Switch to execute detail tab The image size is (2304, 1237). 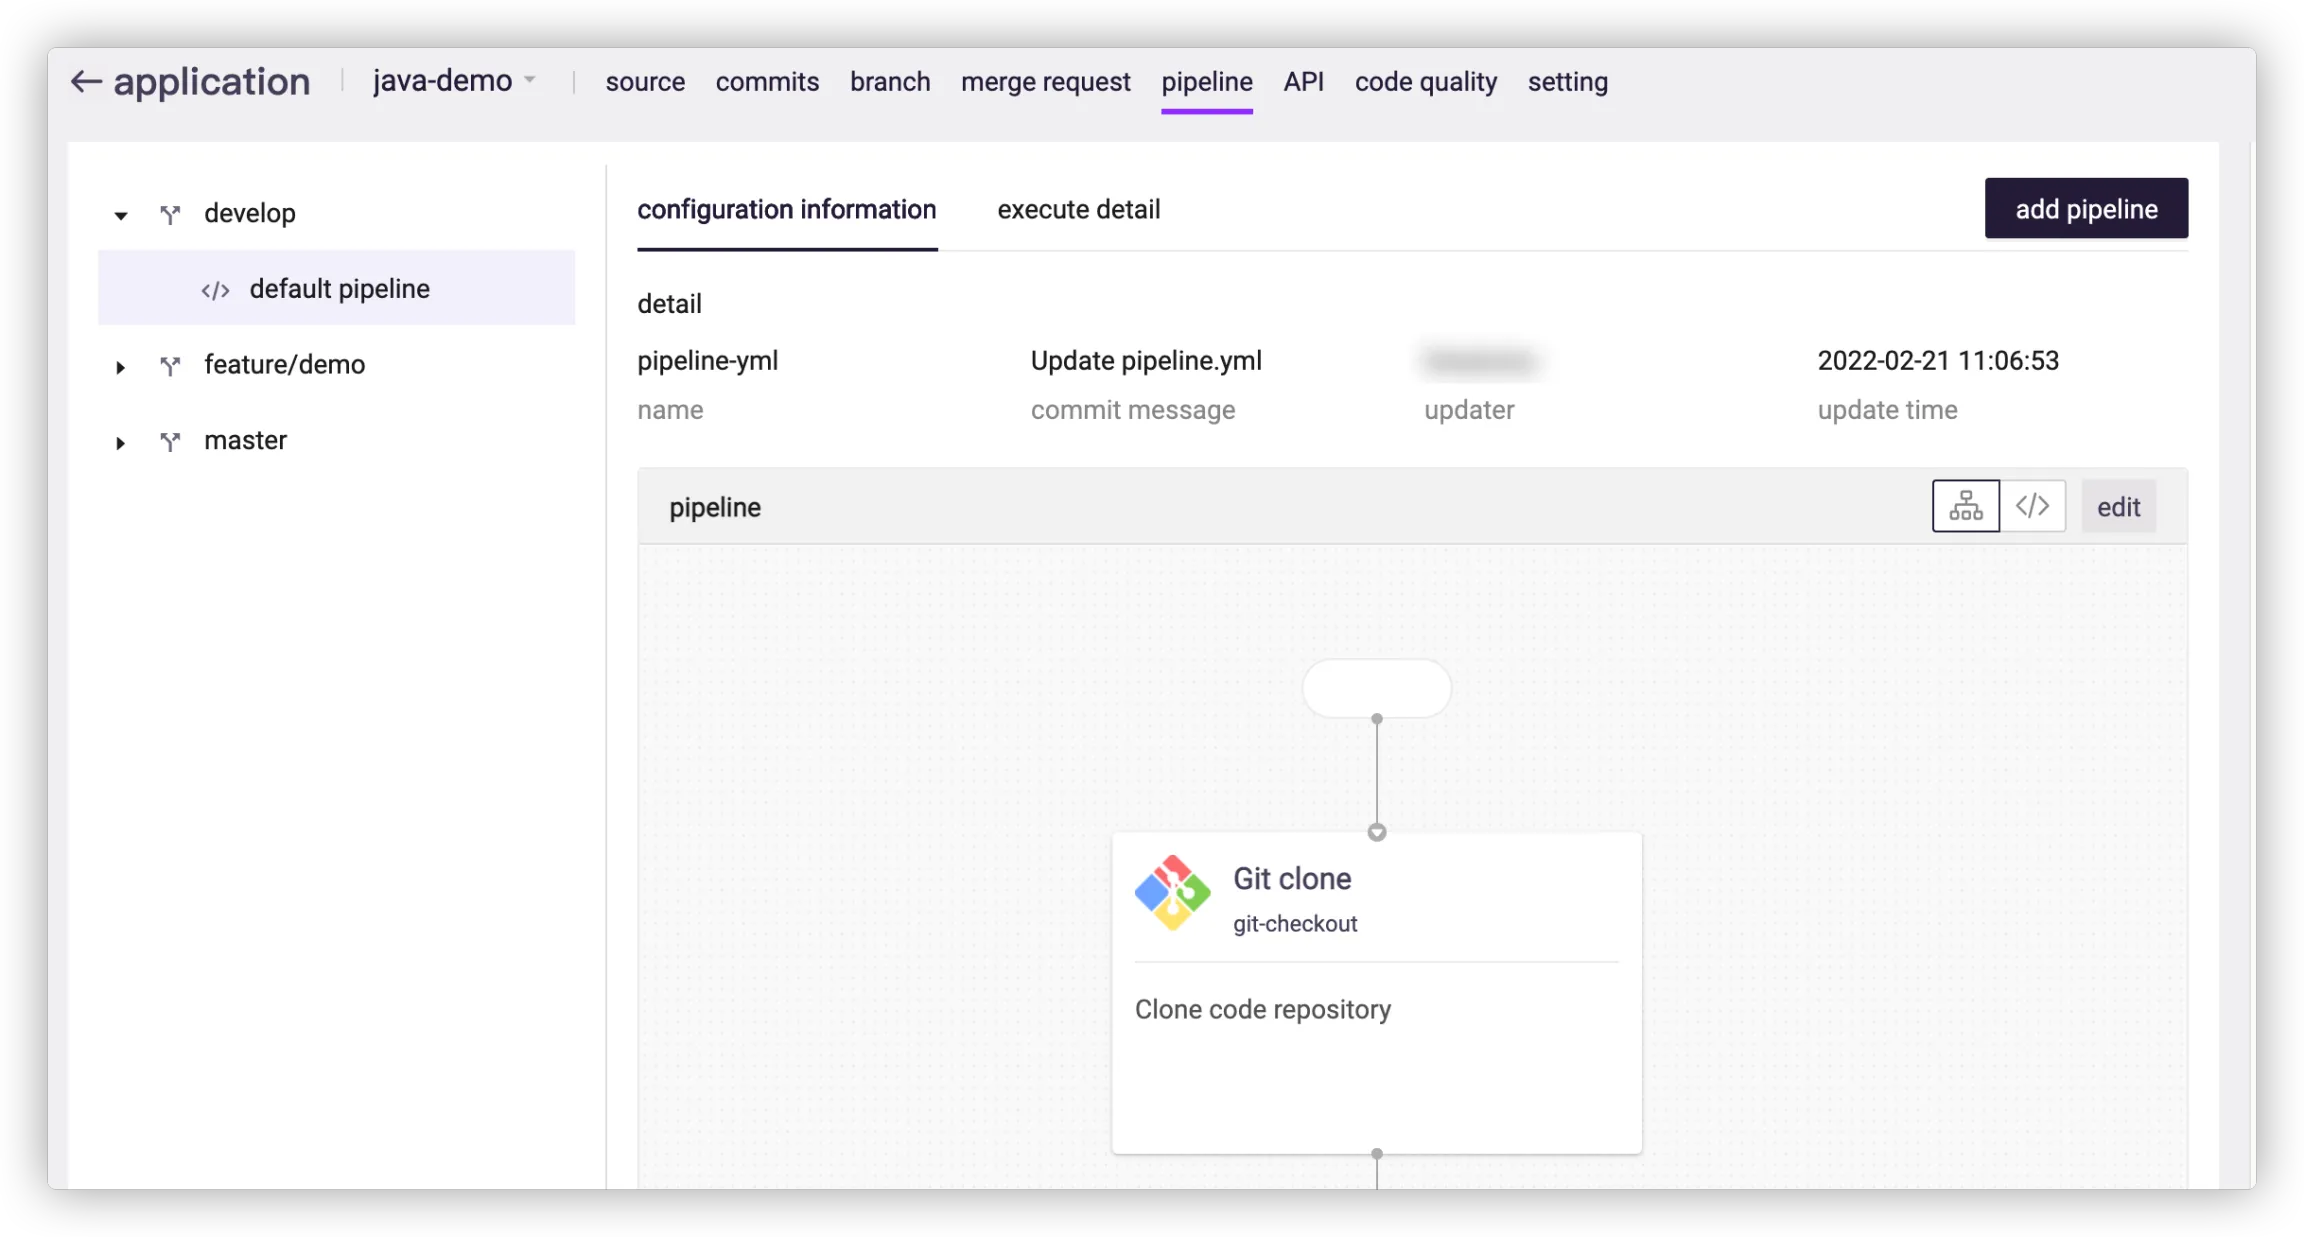pyautogui.click(x=1078, y=210)
